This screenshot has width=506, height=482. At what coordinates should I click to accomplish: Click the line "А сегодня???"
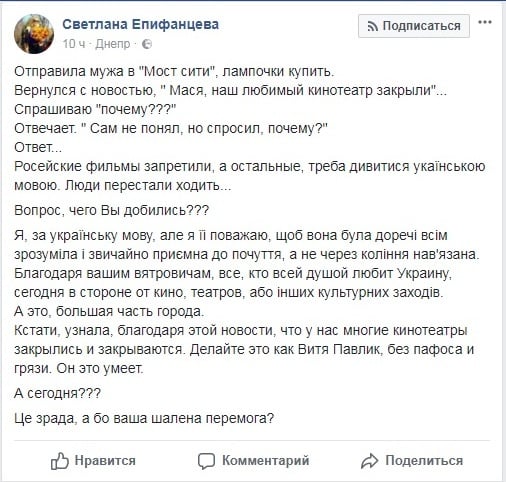[57, 393]
